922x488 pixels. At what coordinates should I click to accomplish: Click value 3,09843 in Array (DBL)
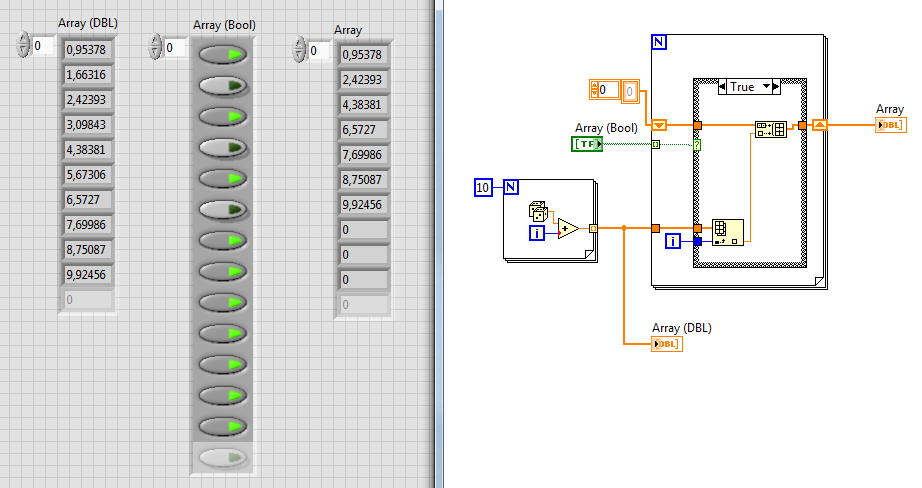(x=87, y=125)
